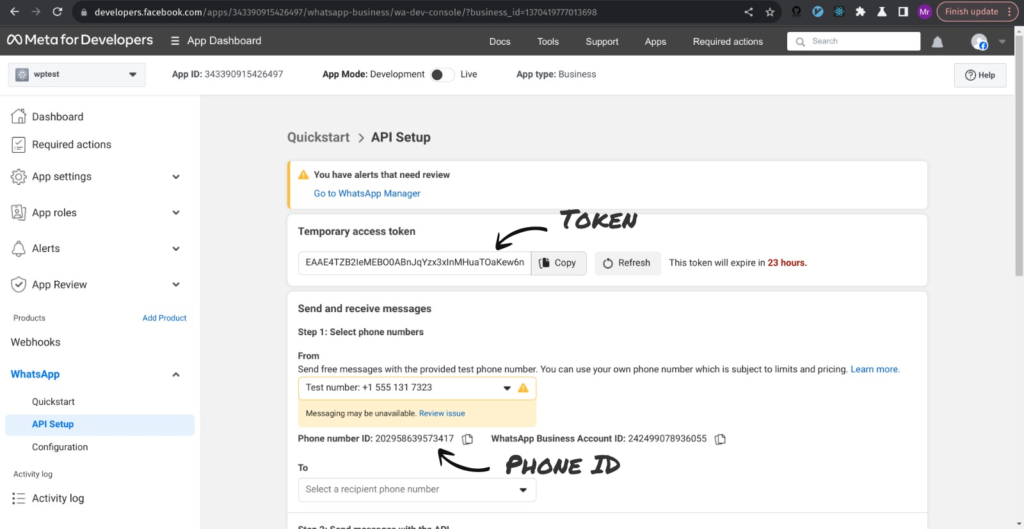Expand the Alerts section chevron

coord(176,249)
